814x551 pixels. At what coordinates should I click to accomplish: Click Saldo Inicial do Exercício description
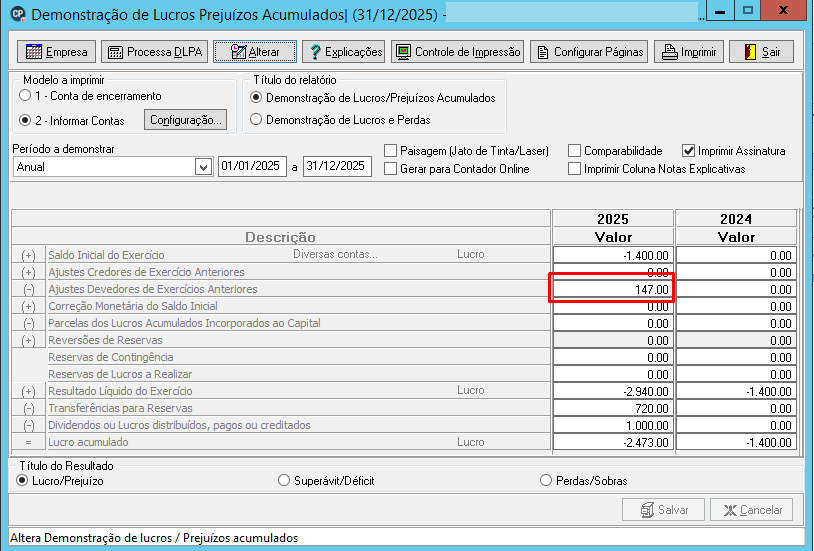(x=106, y=255)
